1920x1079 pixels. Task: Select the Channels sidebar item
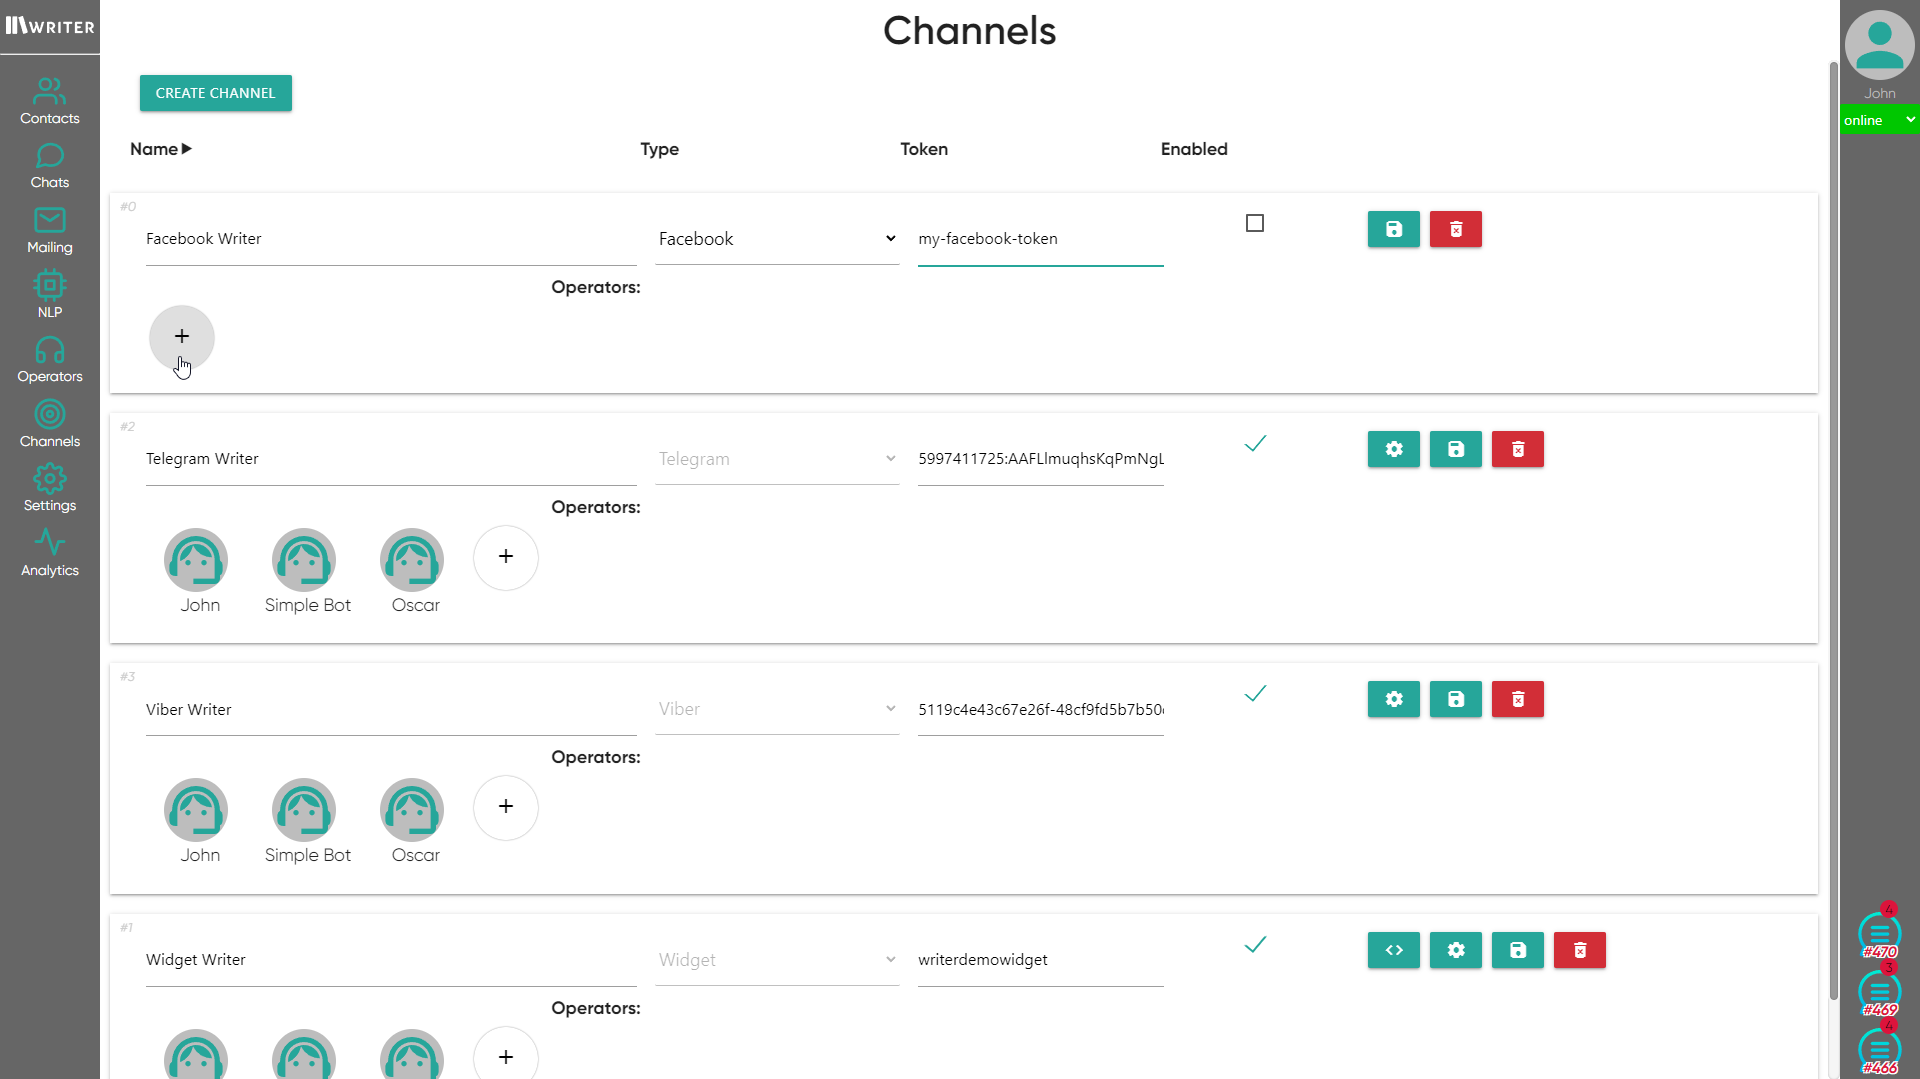[x=50, y=425]
